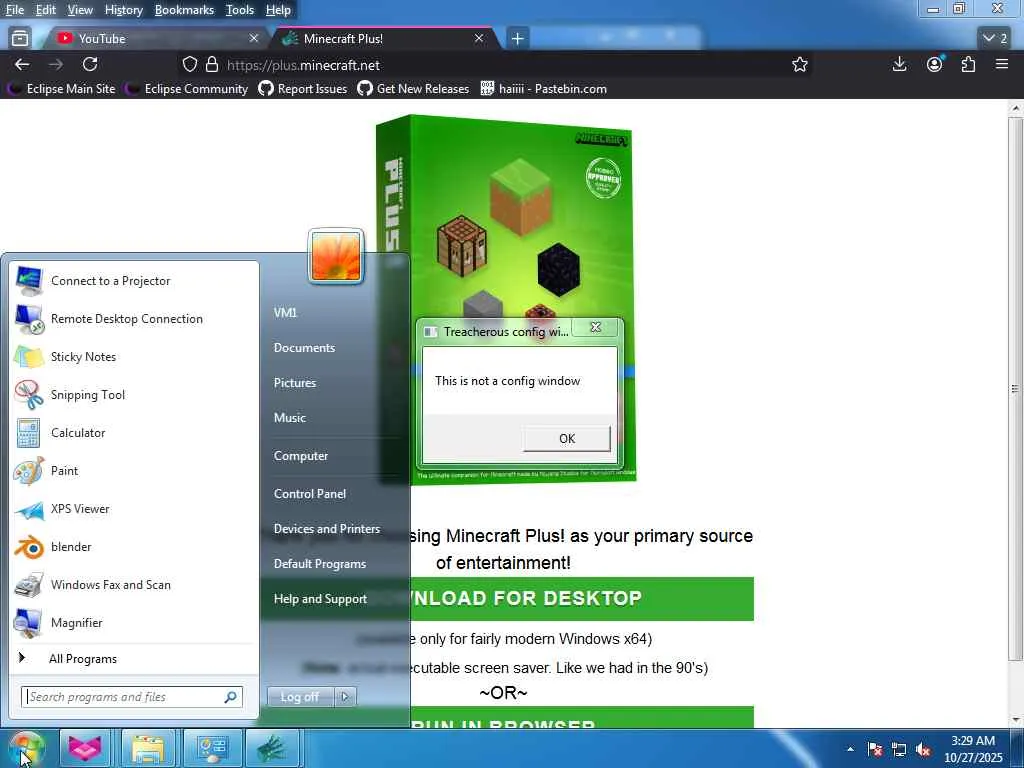
Task: Open Paint from Start menu
Action: [134, 470]
